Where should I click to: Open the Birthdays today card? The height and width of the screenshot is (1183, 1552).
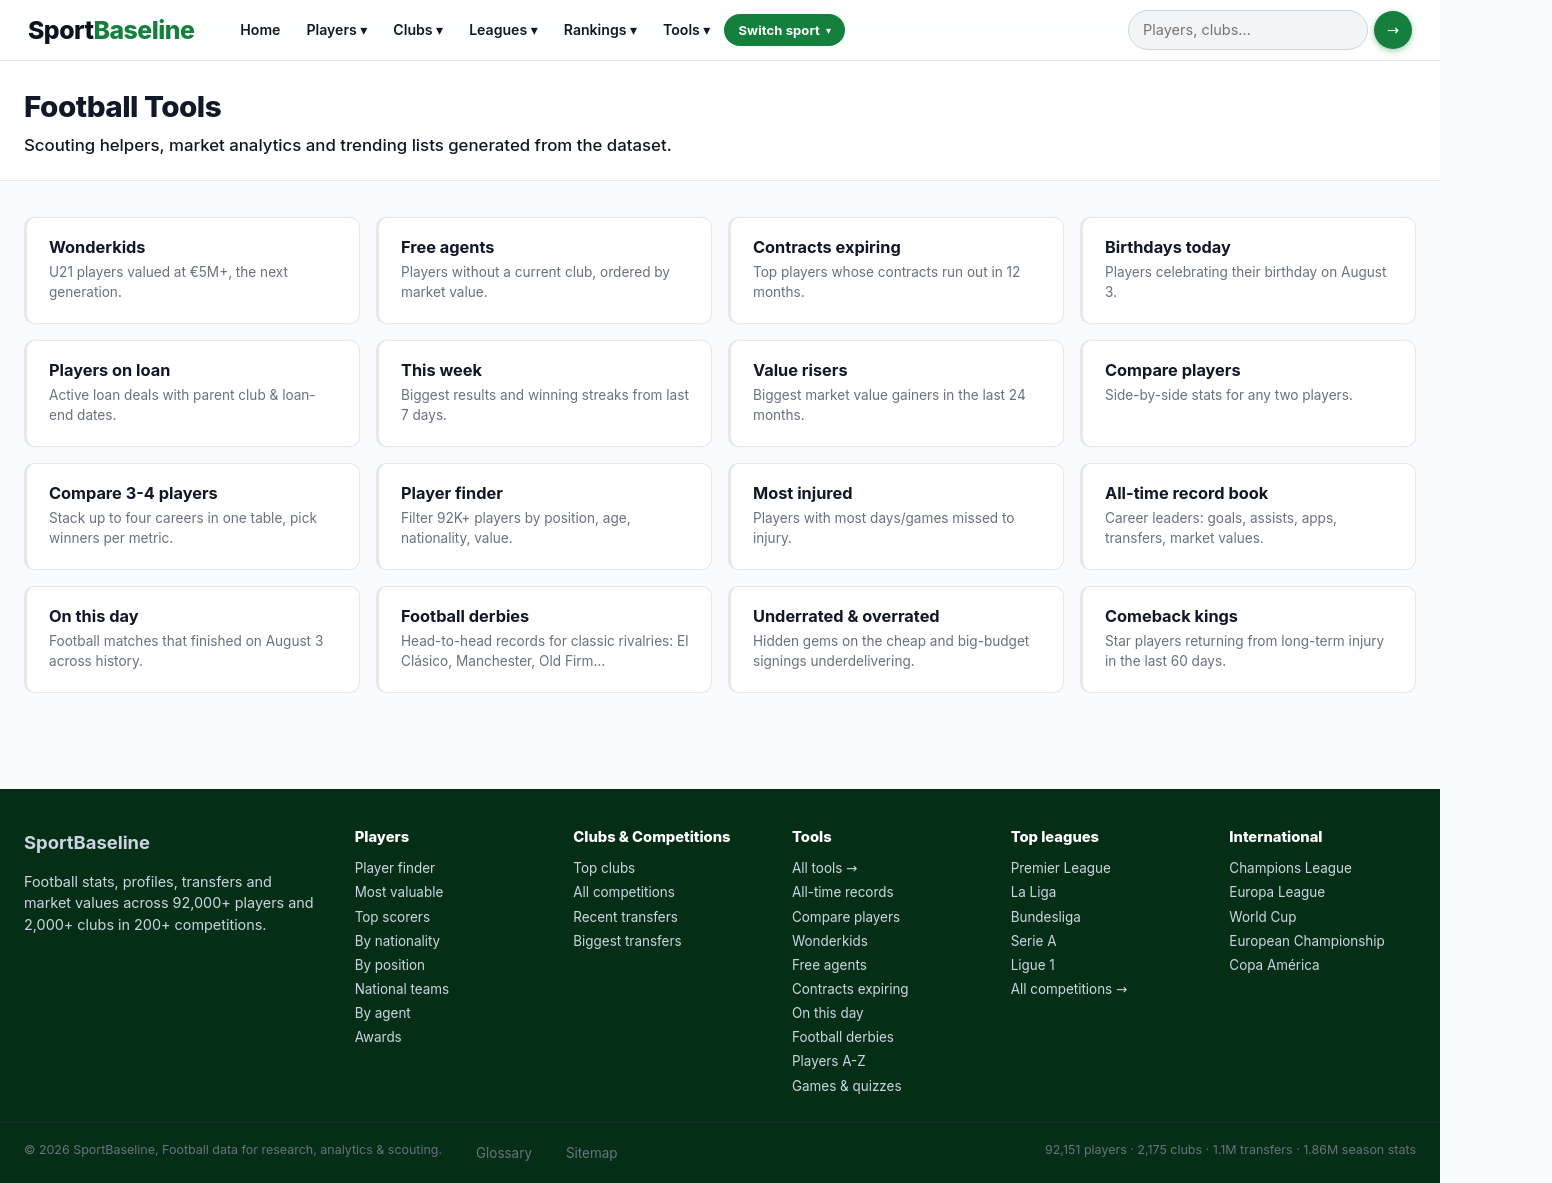(x=1248, y=270)
